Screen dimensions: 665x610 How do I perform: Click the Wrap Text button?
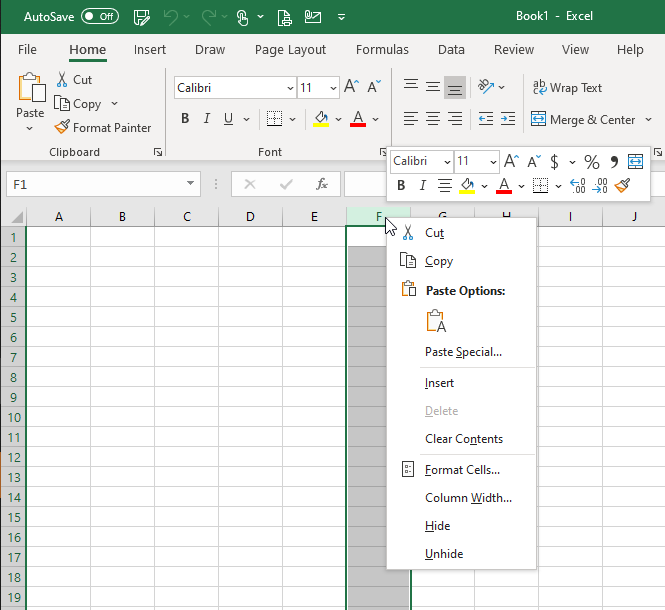click(x=567, y=88)
